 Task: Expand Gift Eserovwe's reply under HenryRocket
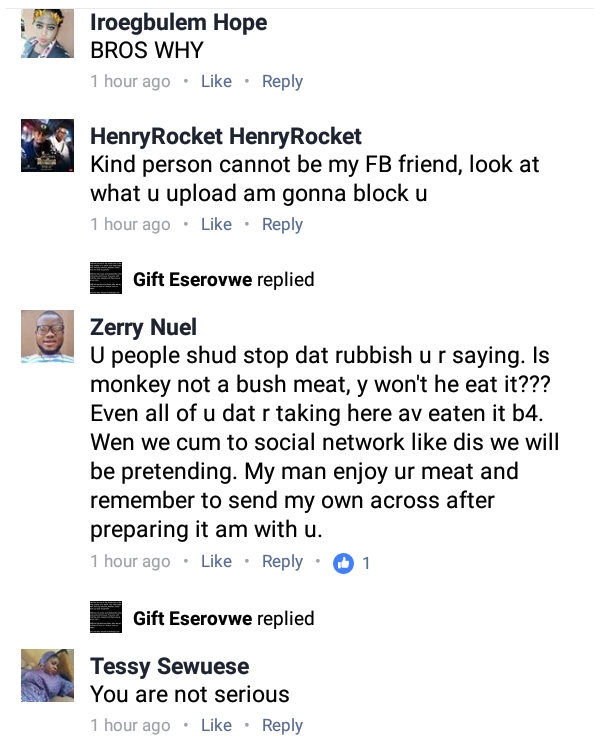(223, 279)
